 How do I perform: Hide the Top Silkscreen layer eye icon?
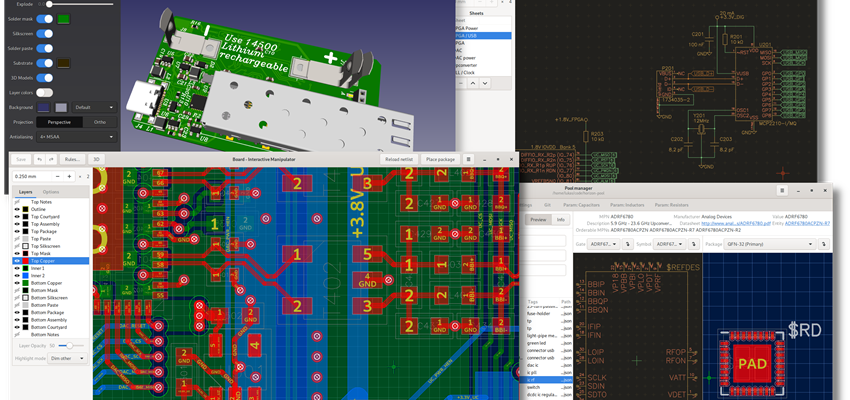[x=17, y=245]
